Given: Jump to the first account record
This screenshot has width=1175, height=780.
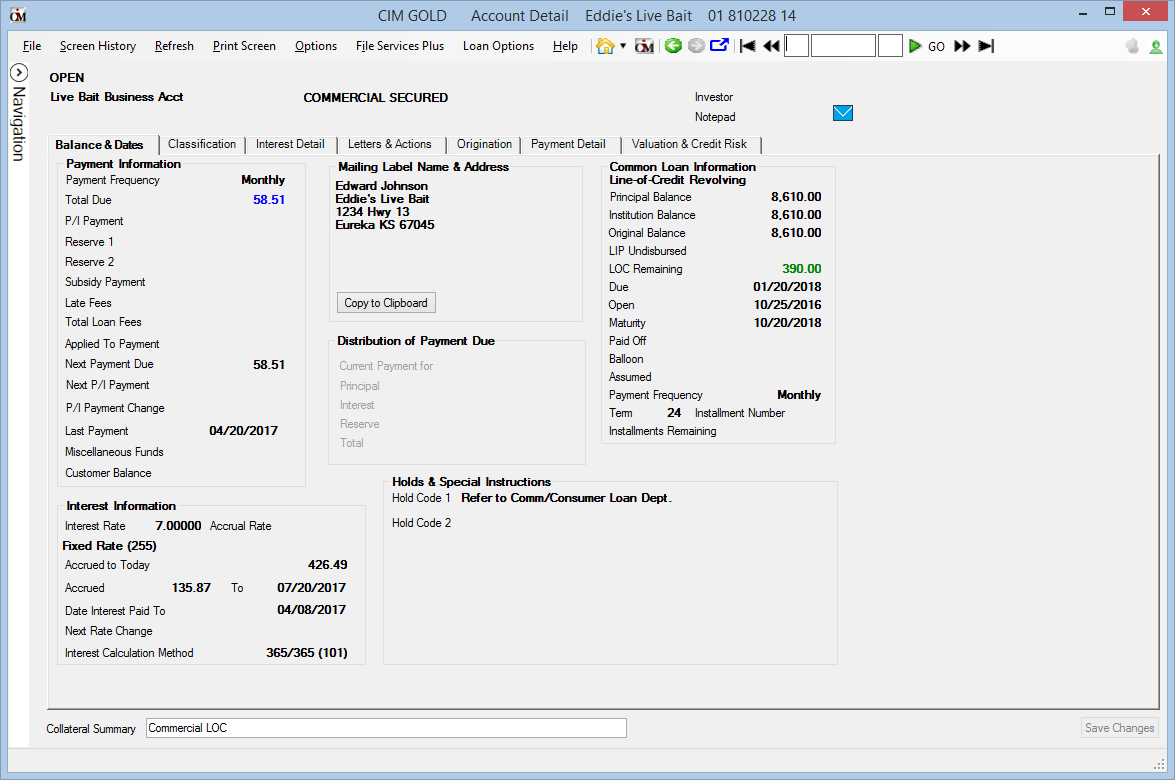Looking at the screenshot, I should coord(747,46).
